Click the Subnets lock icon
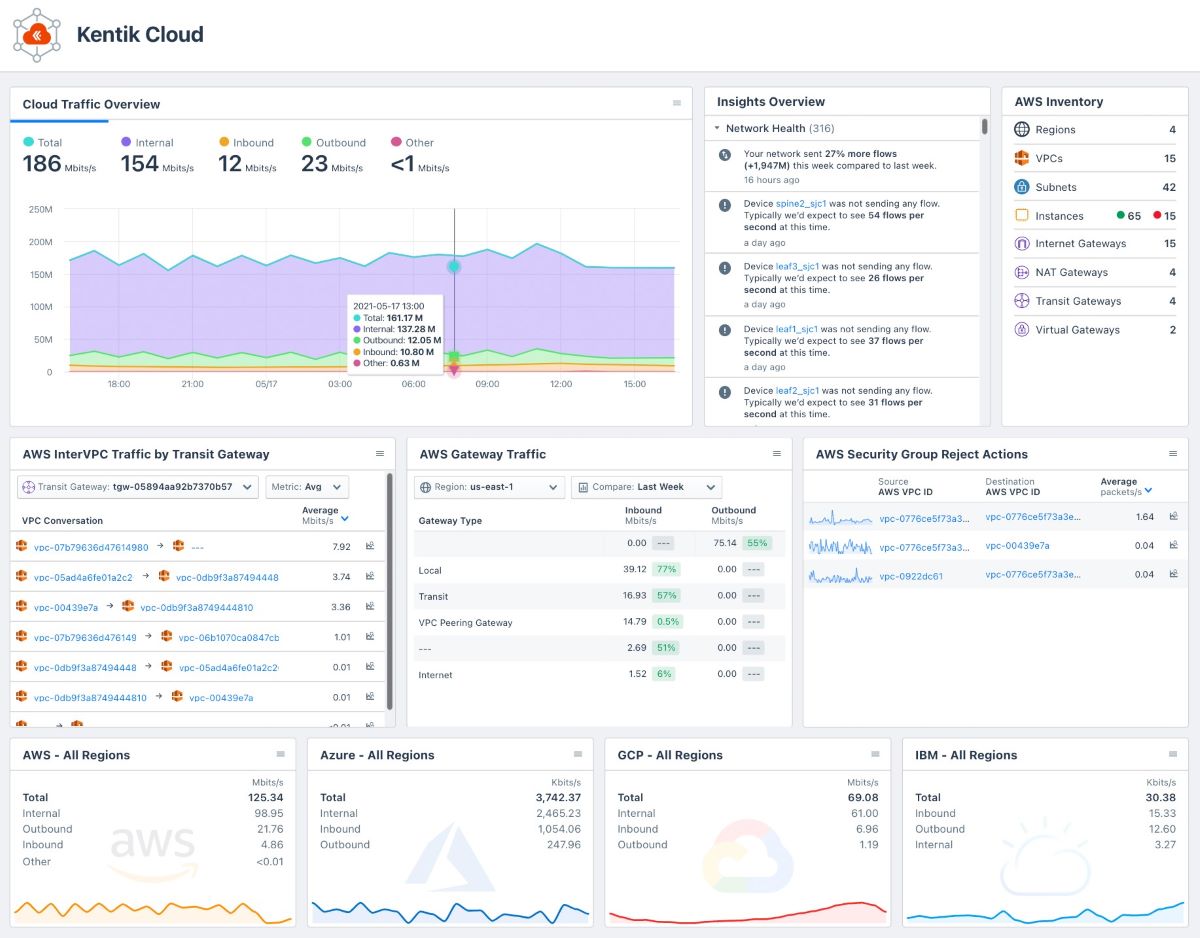The image size is (1200, 938). click(1022, 187)
